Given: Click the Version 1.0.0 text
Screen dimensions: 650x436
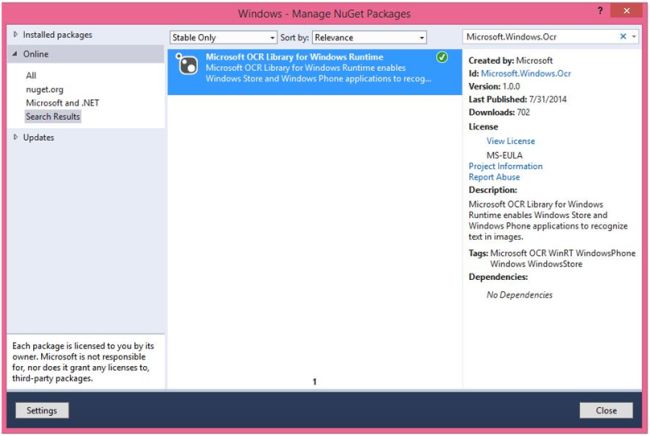Looking at the screenshot, I should coord(494,86).
